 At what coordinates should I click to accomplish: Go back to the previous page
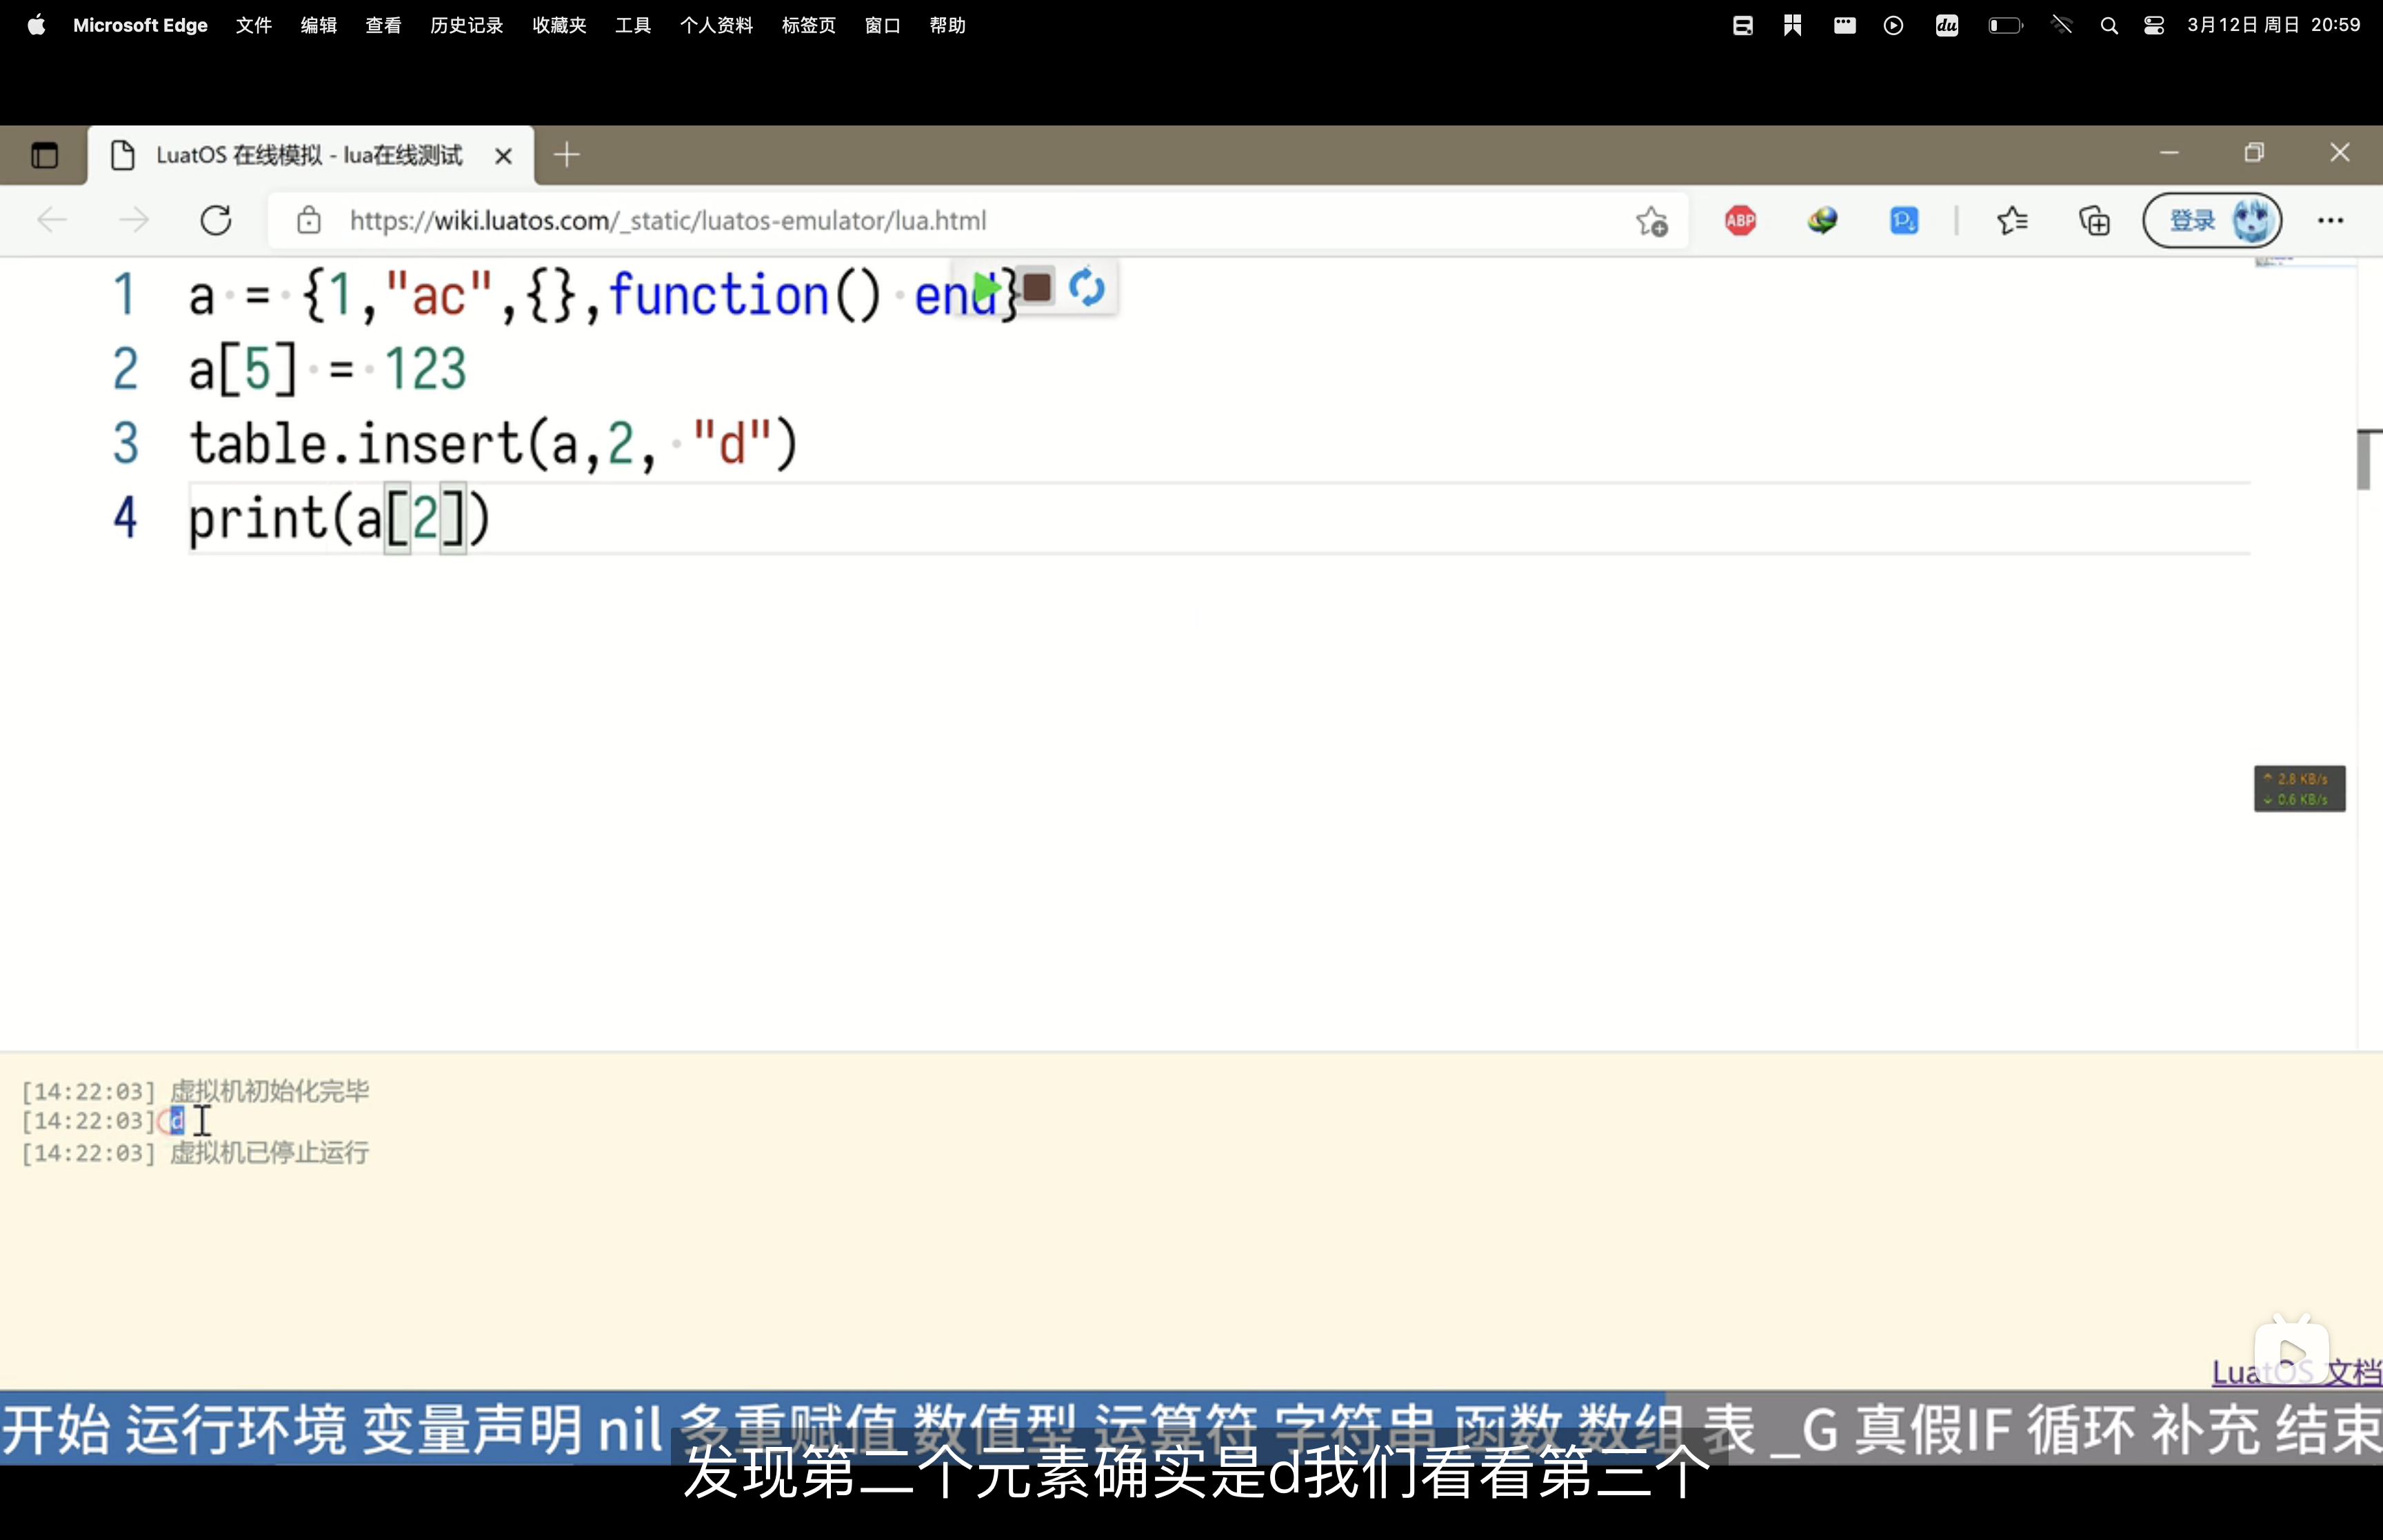(x=52, y=220)
